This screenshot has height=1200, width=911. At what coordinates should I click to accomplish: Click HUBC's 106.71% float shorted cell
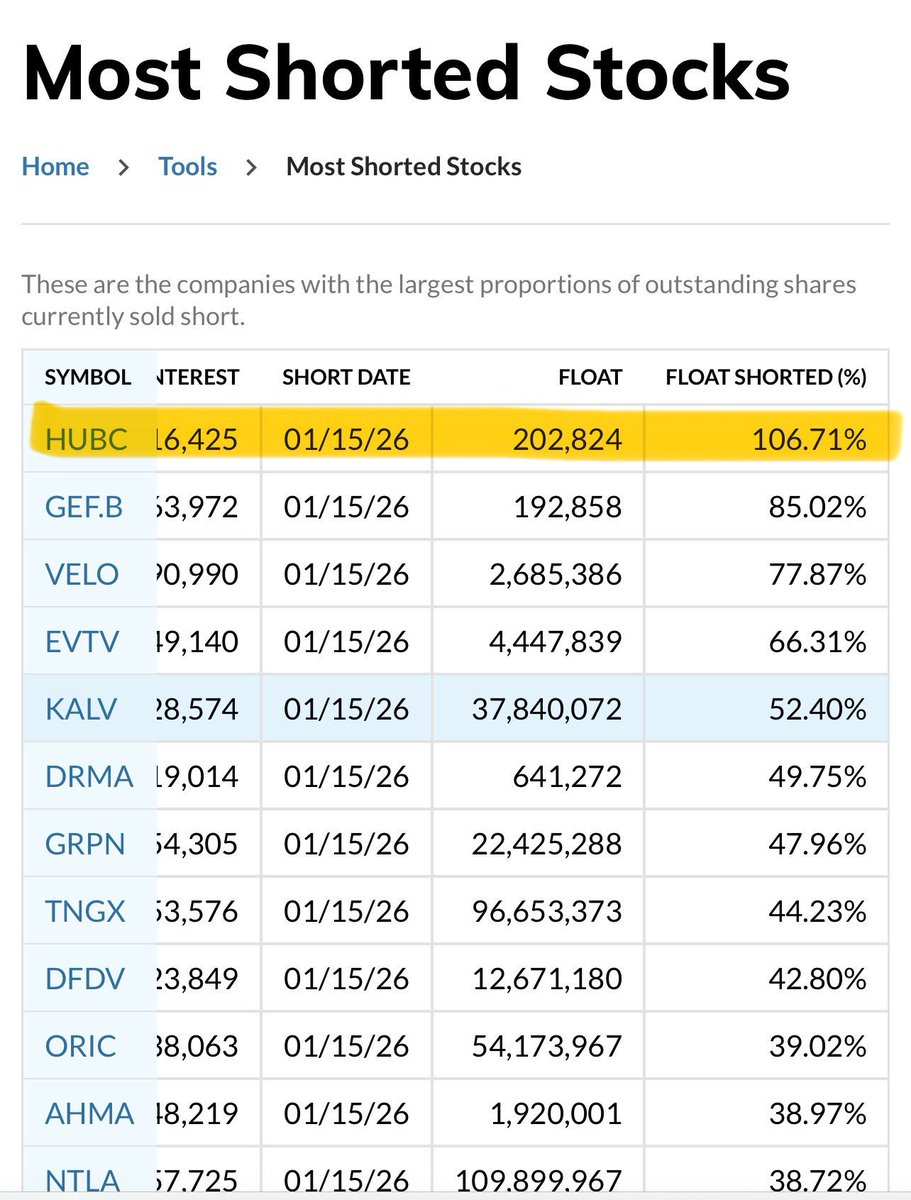click(766, 439)
